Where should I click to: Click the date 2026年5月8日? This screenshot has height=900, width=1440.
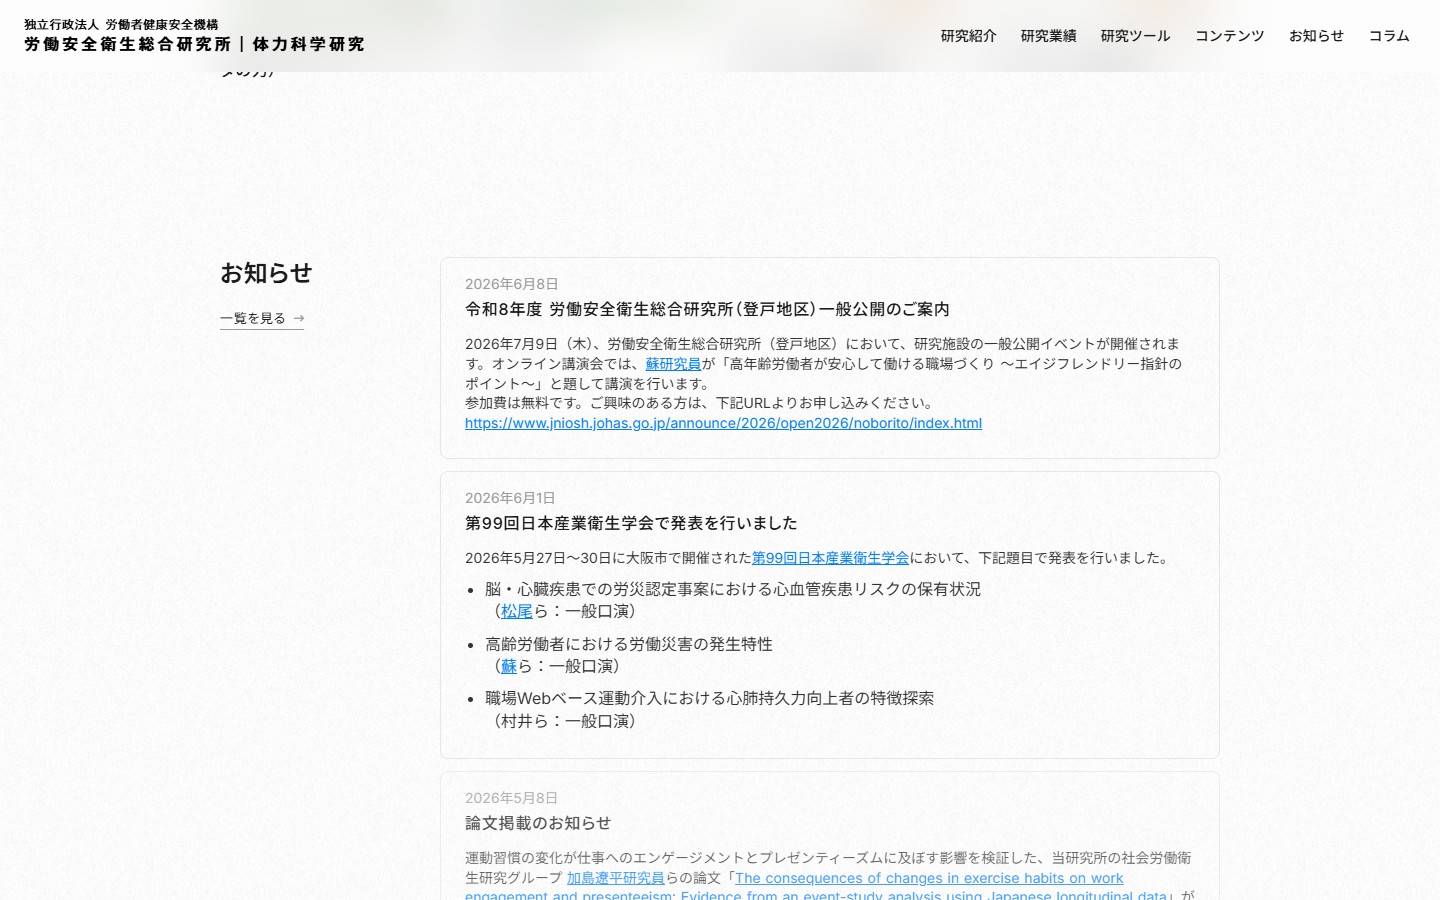(x=512, y=798)
